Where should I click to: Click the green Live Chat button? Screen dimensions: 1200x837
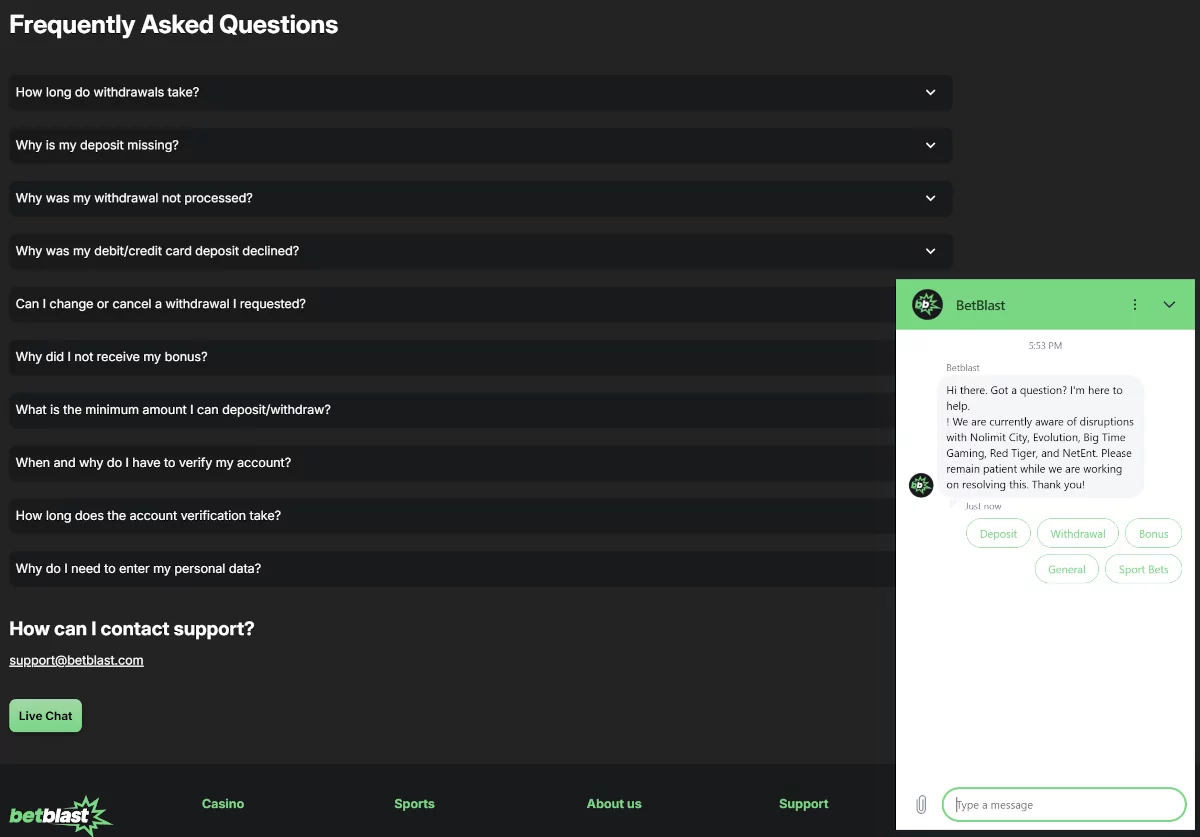coord(46,716)
